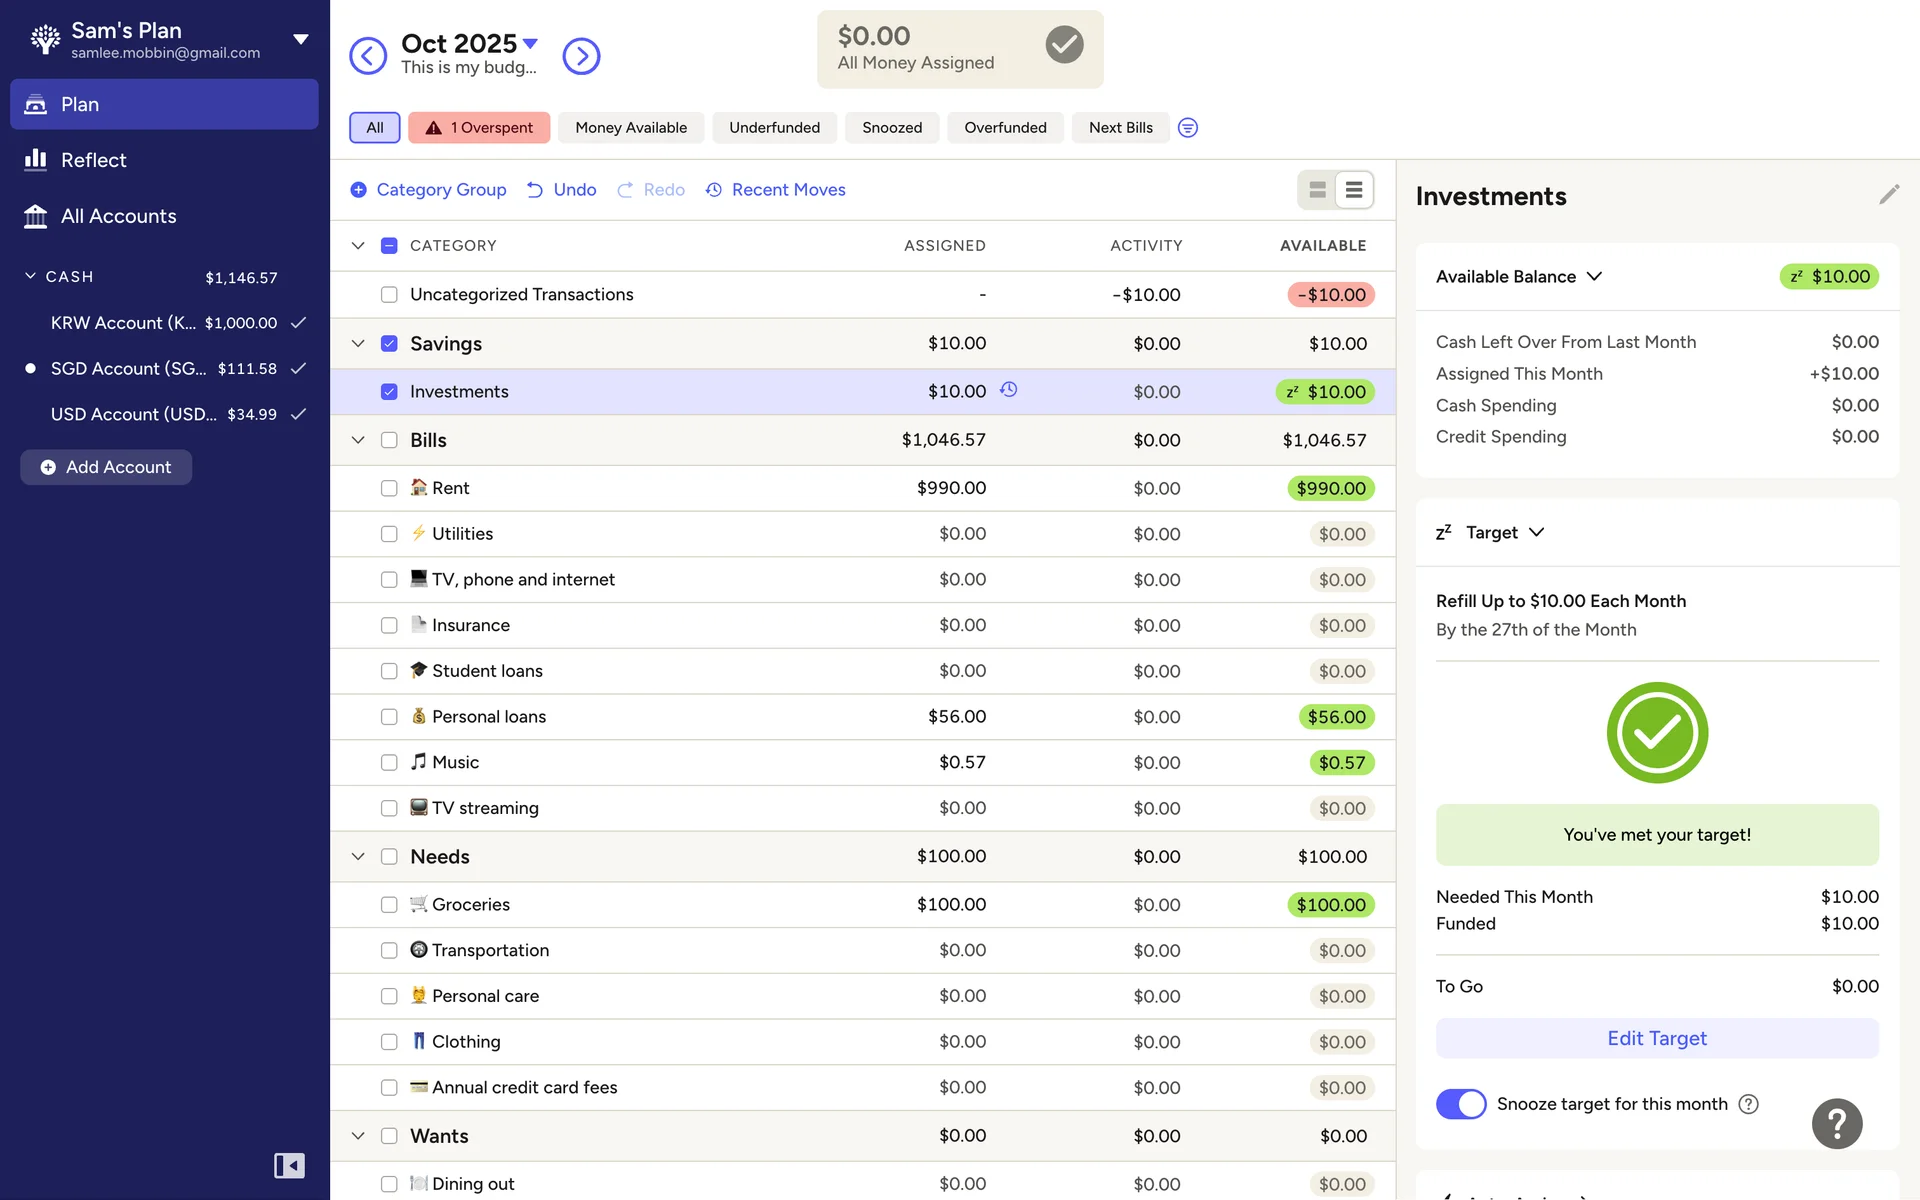
Task: Switch to compact row view icon
Action: [x=1353, y=190]
